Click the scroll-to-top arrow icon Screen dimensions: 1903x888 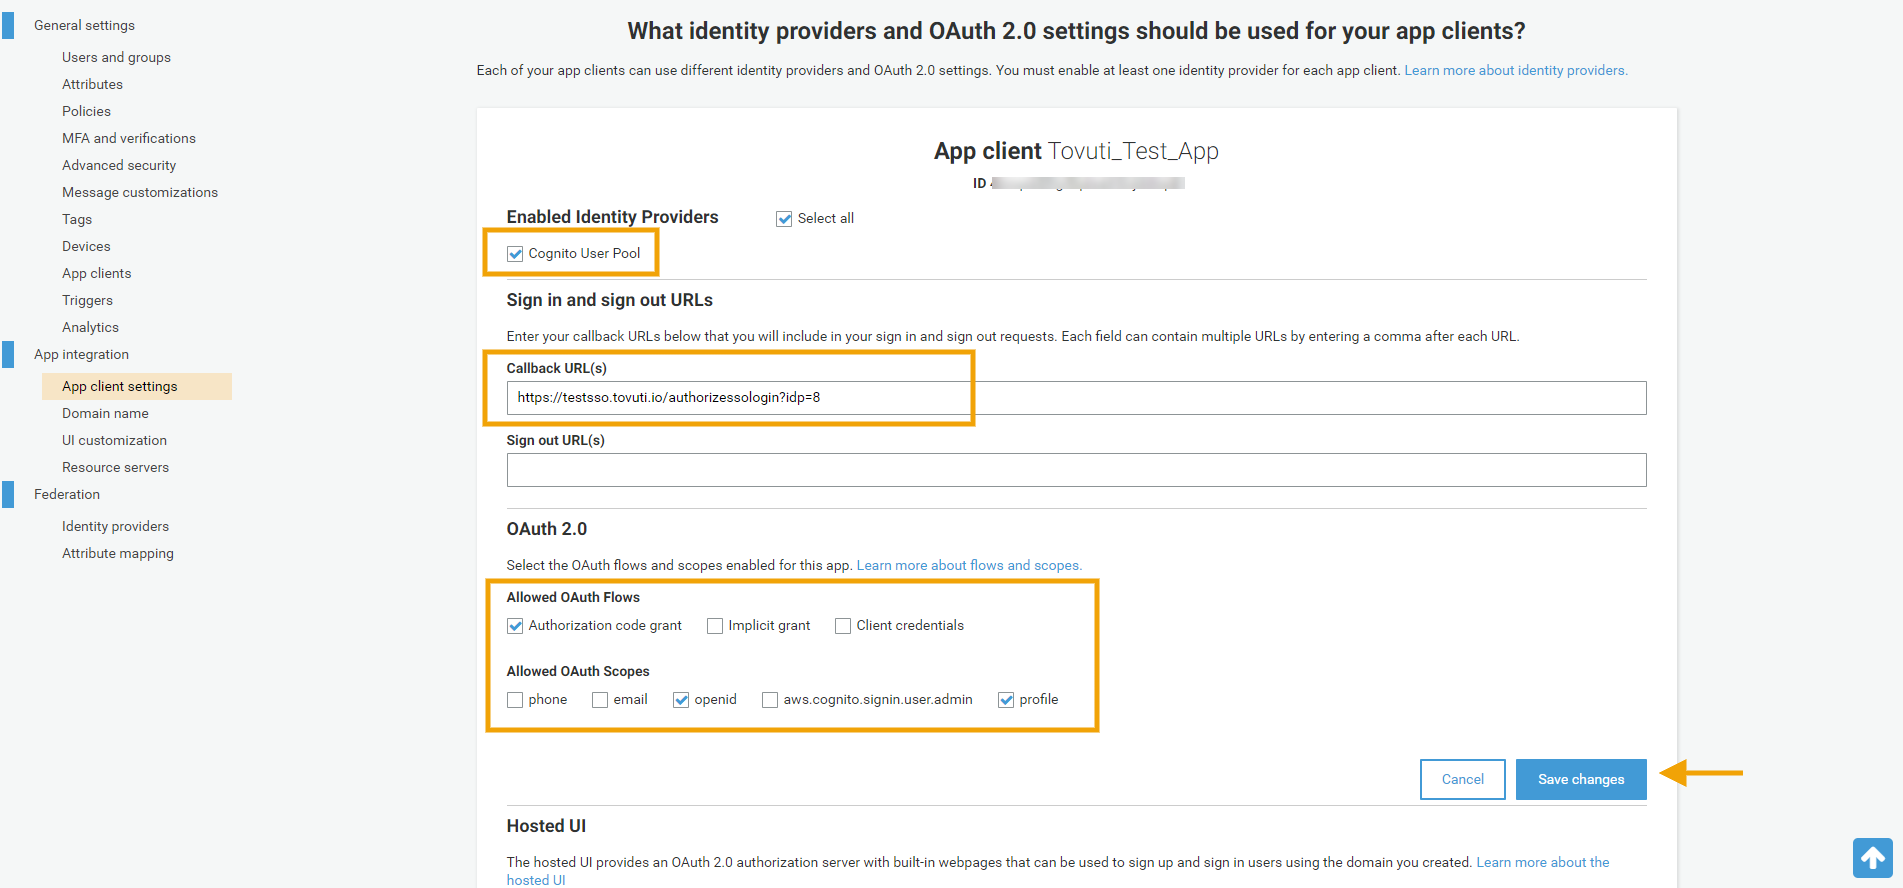tap(1872, 858)
